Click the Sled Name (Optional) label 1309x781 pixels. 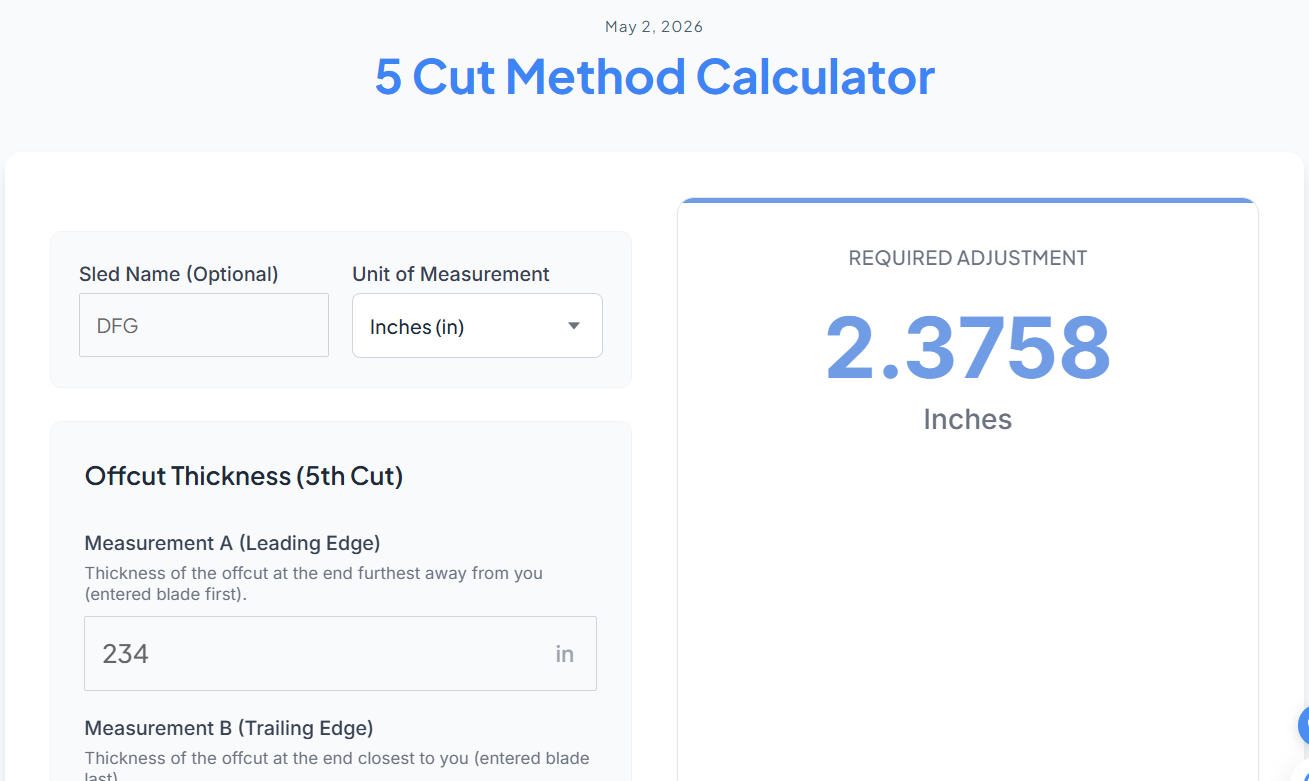point(179,274)
